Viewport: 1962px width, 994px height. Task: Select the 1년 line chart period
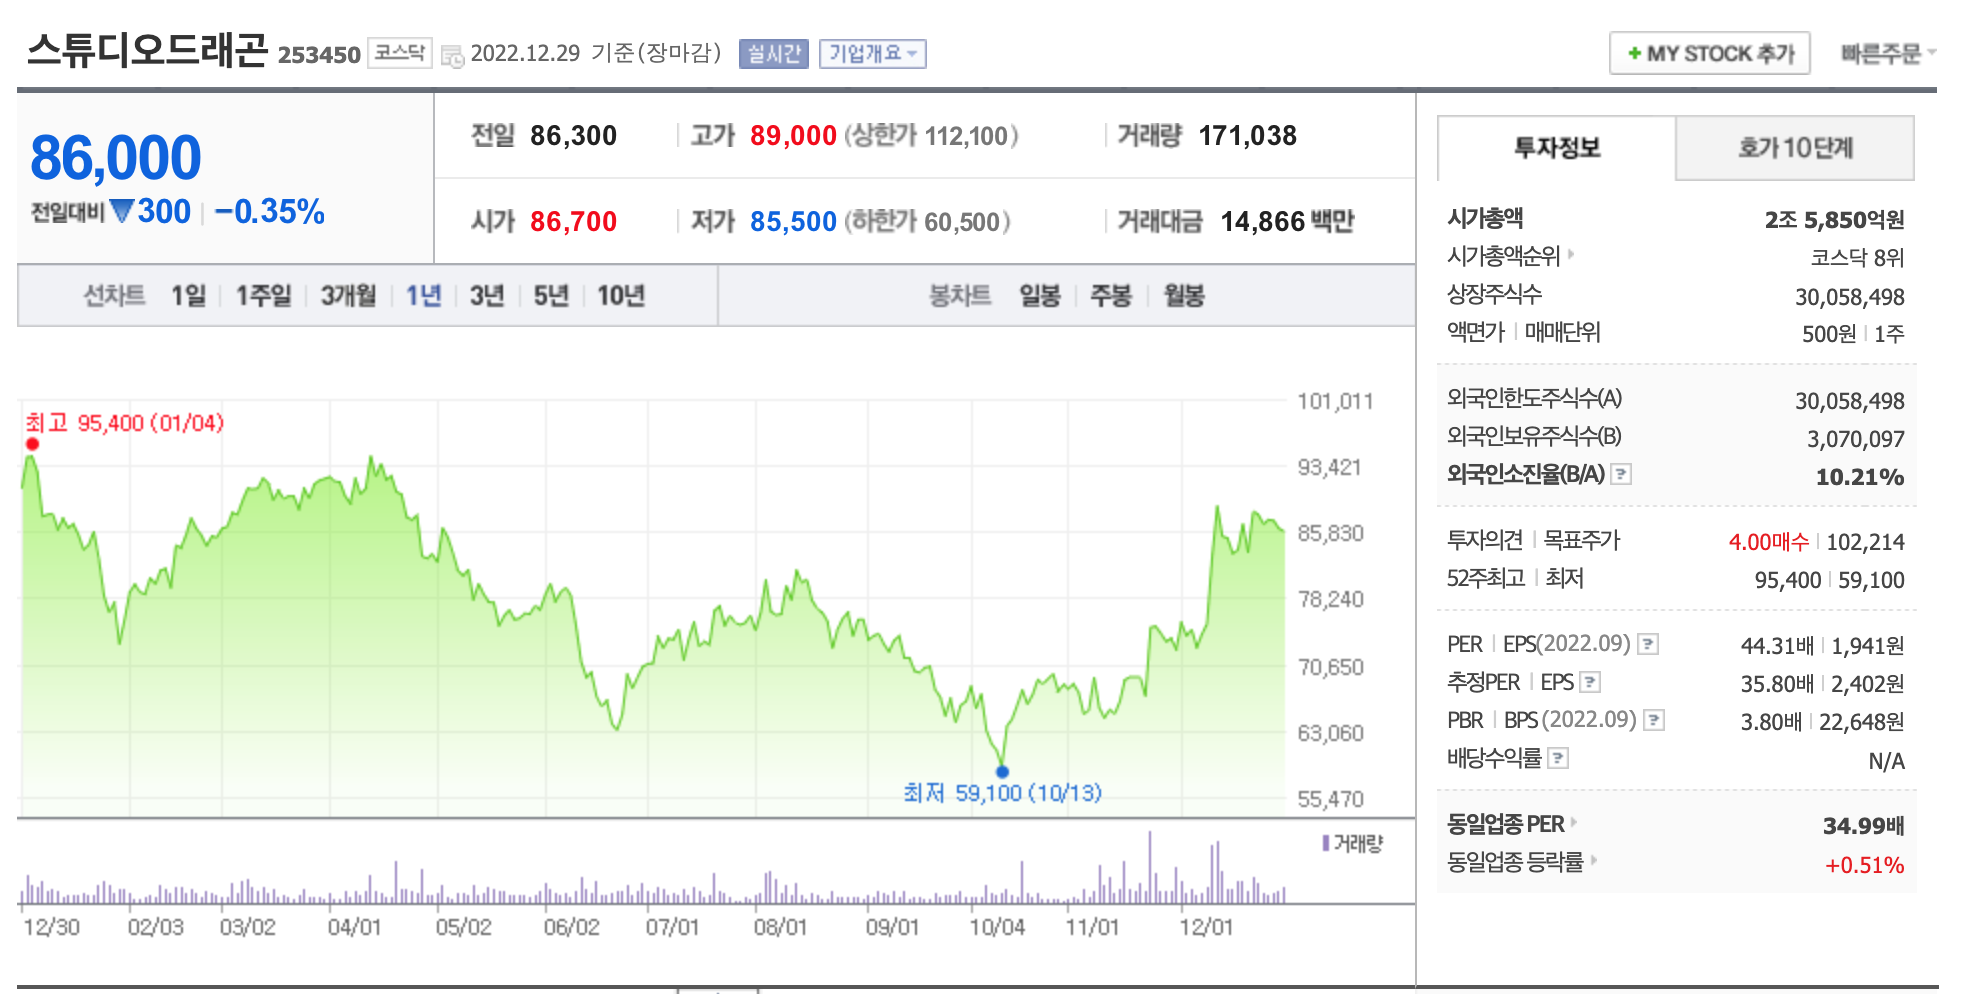[423, 296]
